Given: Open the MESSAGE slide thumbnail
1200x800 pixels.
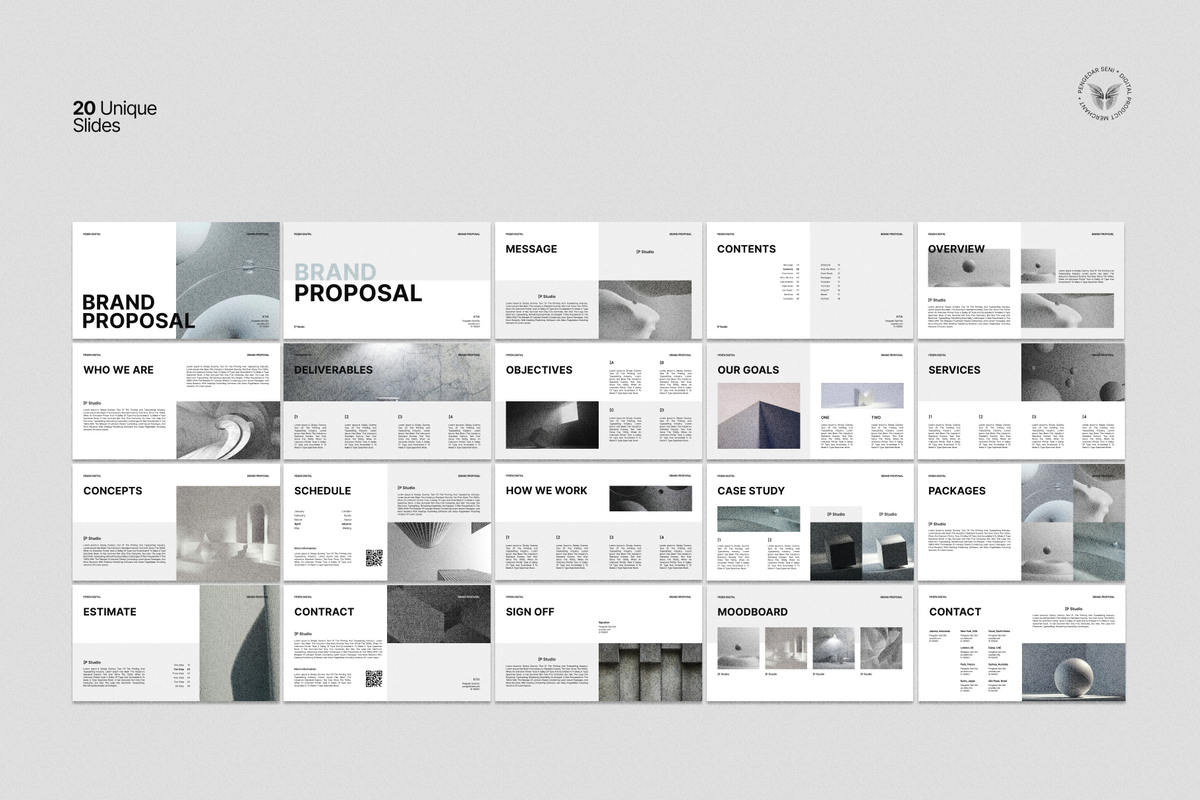Looking at the screenshot, I should 599,281.
